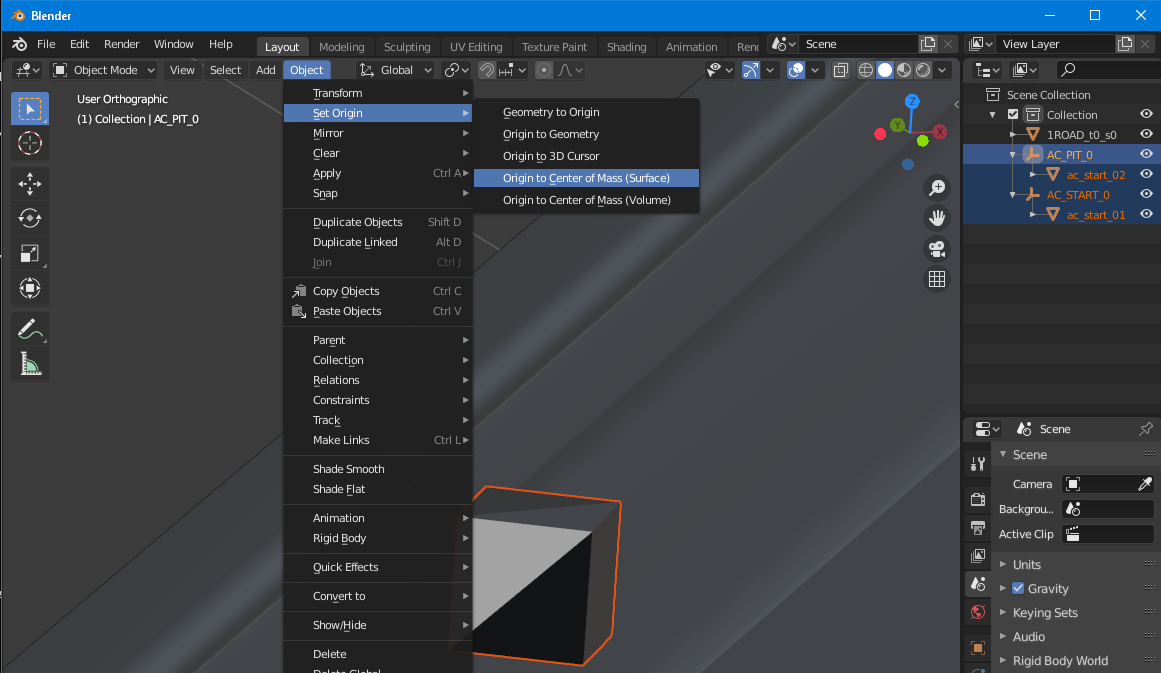Click the Camera eyedropper icon

(x=1144, y=483)
